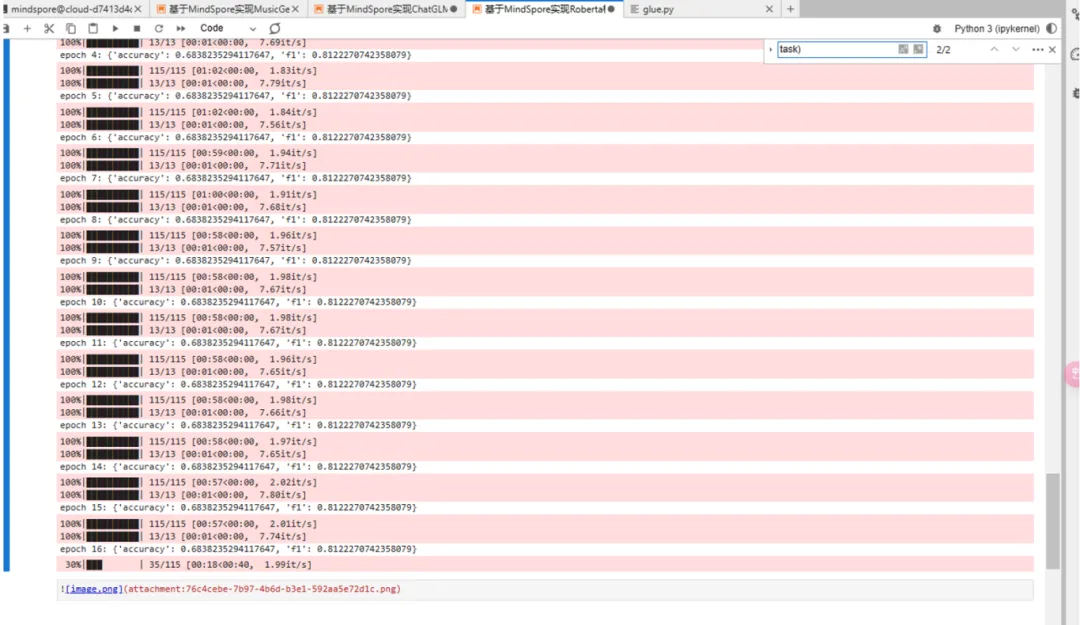The height and width of the screenshot is (625, 1080).
Task: Restart kernel and run all cells
Action: pos(181,29)
